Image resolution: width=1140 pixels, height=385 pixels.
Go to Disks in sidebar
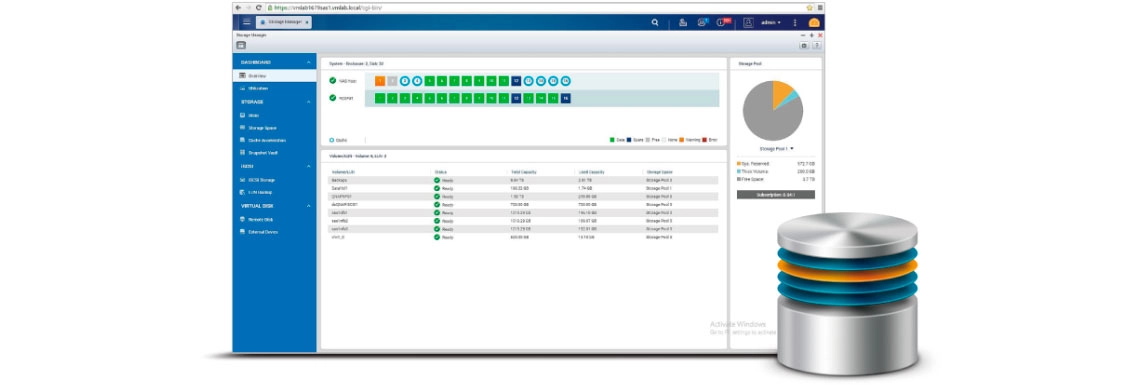(x=275, y=115)
